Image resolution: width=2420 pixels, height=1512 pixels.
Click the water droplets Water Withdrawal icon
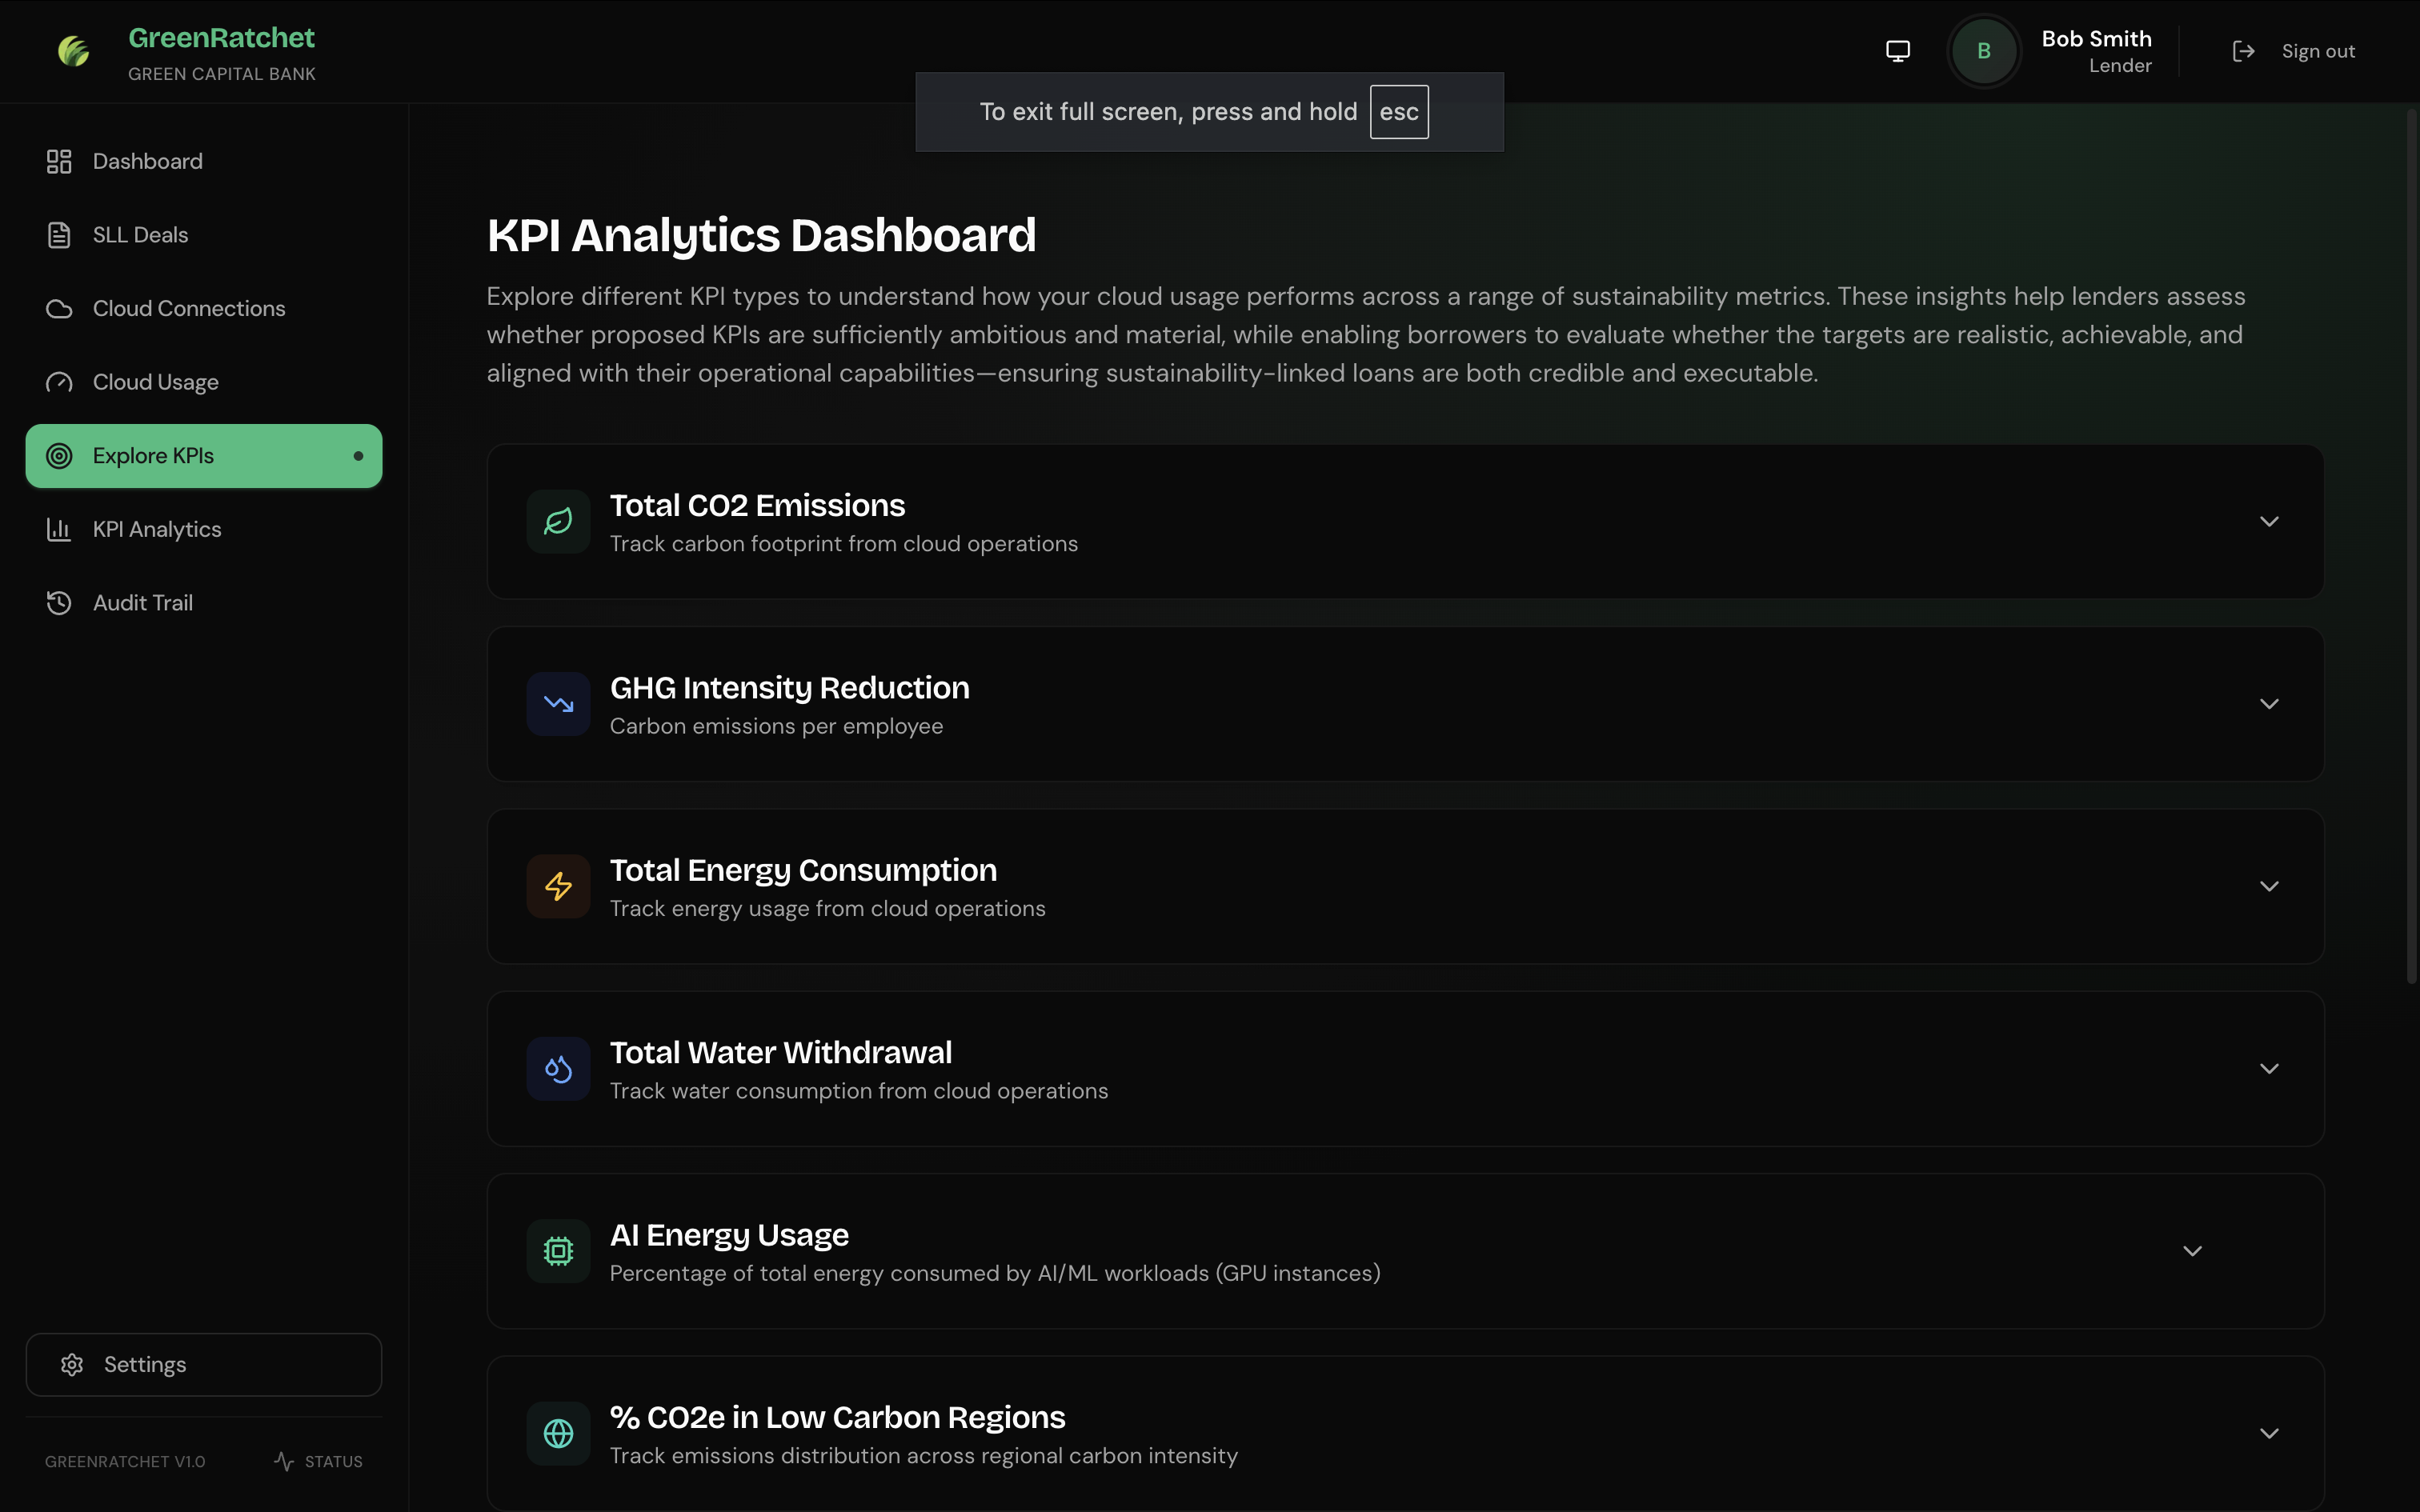[x=558, y=1069]
